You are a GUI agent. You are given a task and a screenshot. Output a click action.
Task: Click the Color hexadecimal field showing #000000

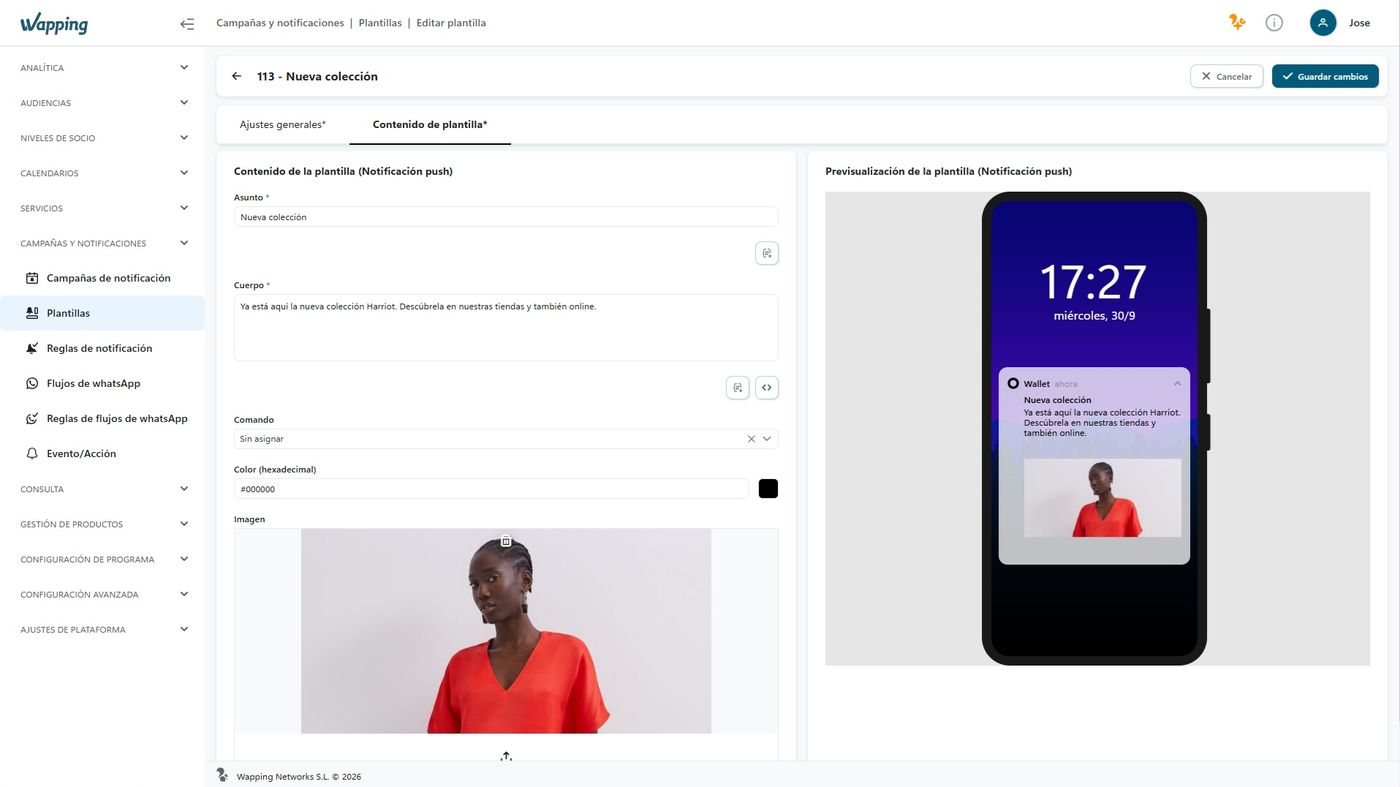491,489
